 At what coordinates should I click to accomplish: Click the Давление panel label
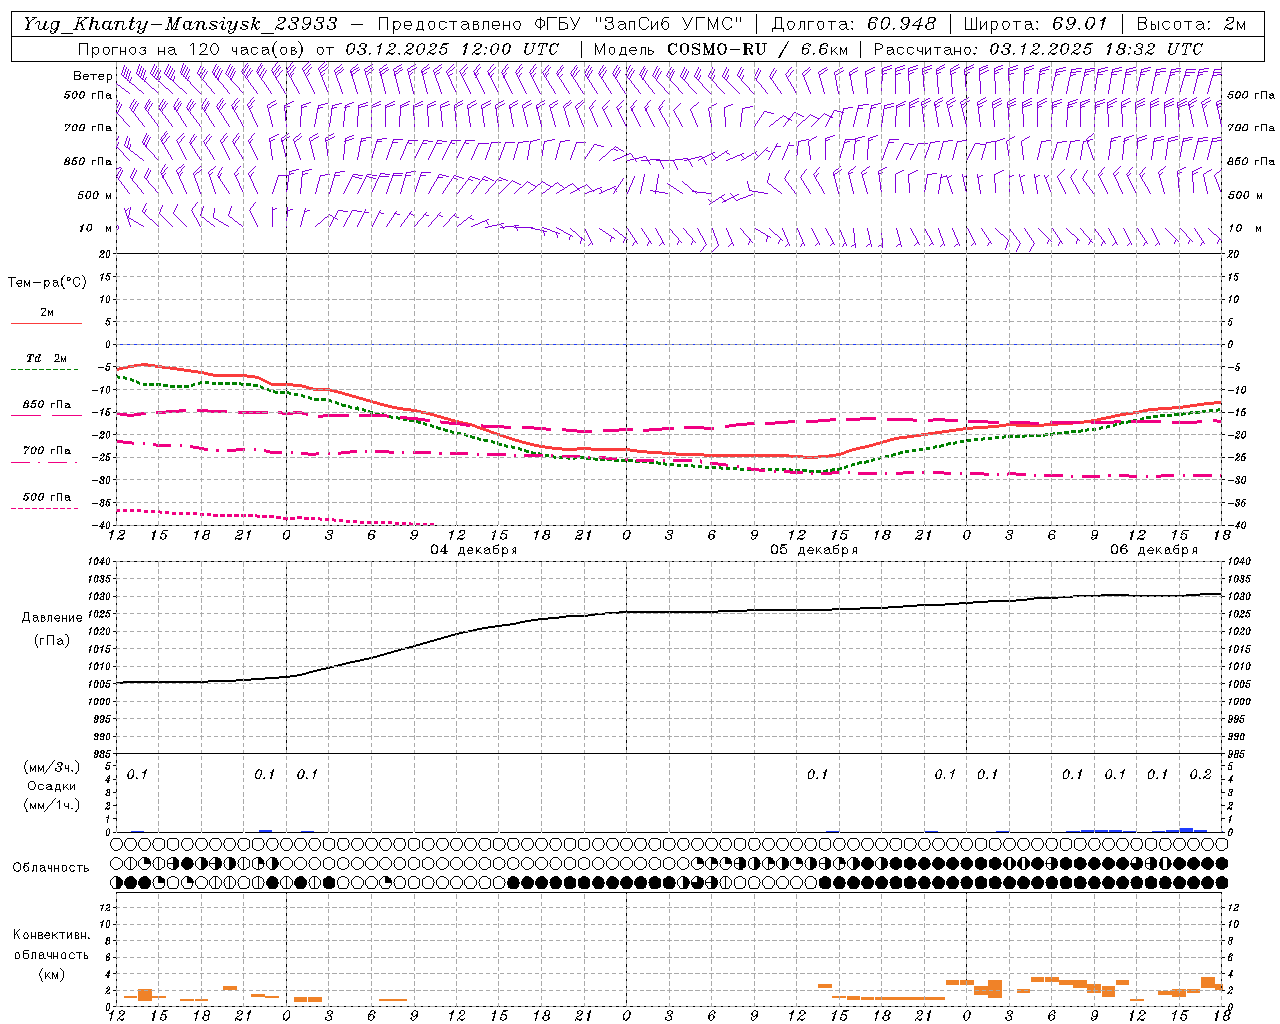click(51, 618)
